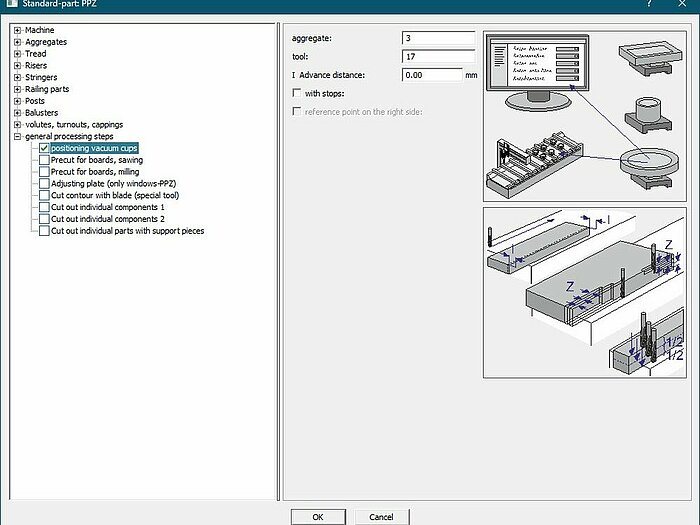The width and height of the screenshot is (700, 525).
Task: Select Cut out parts with support pieces label
Action: pyautogui.click(x=128, y=231)
